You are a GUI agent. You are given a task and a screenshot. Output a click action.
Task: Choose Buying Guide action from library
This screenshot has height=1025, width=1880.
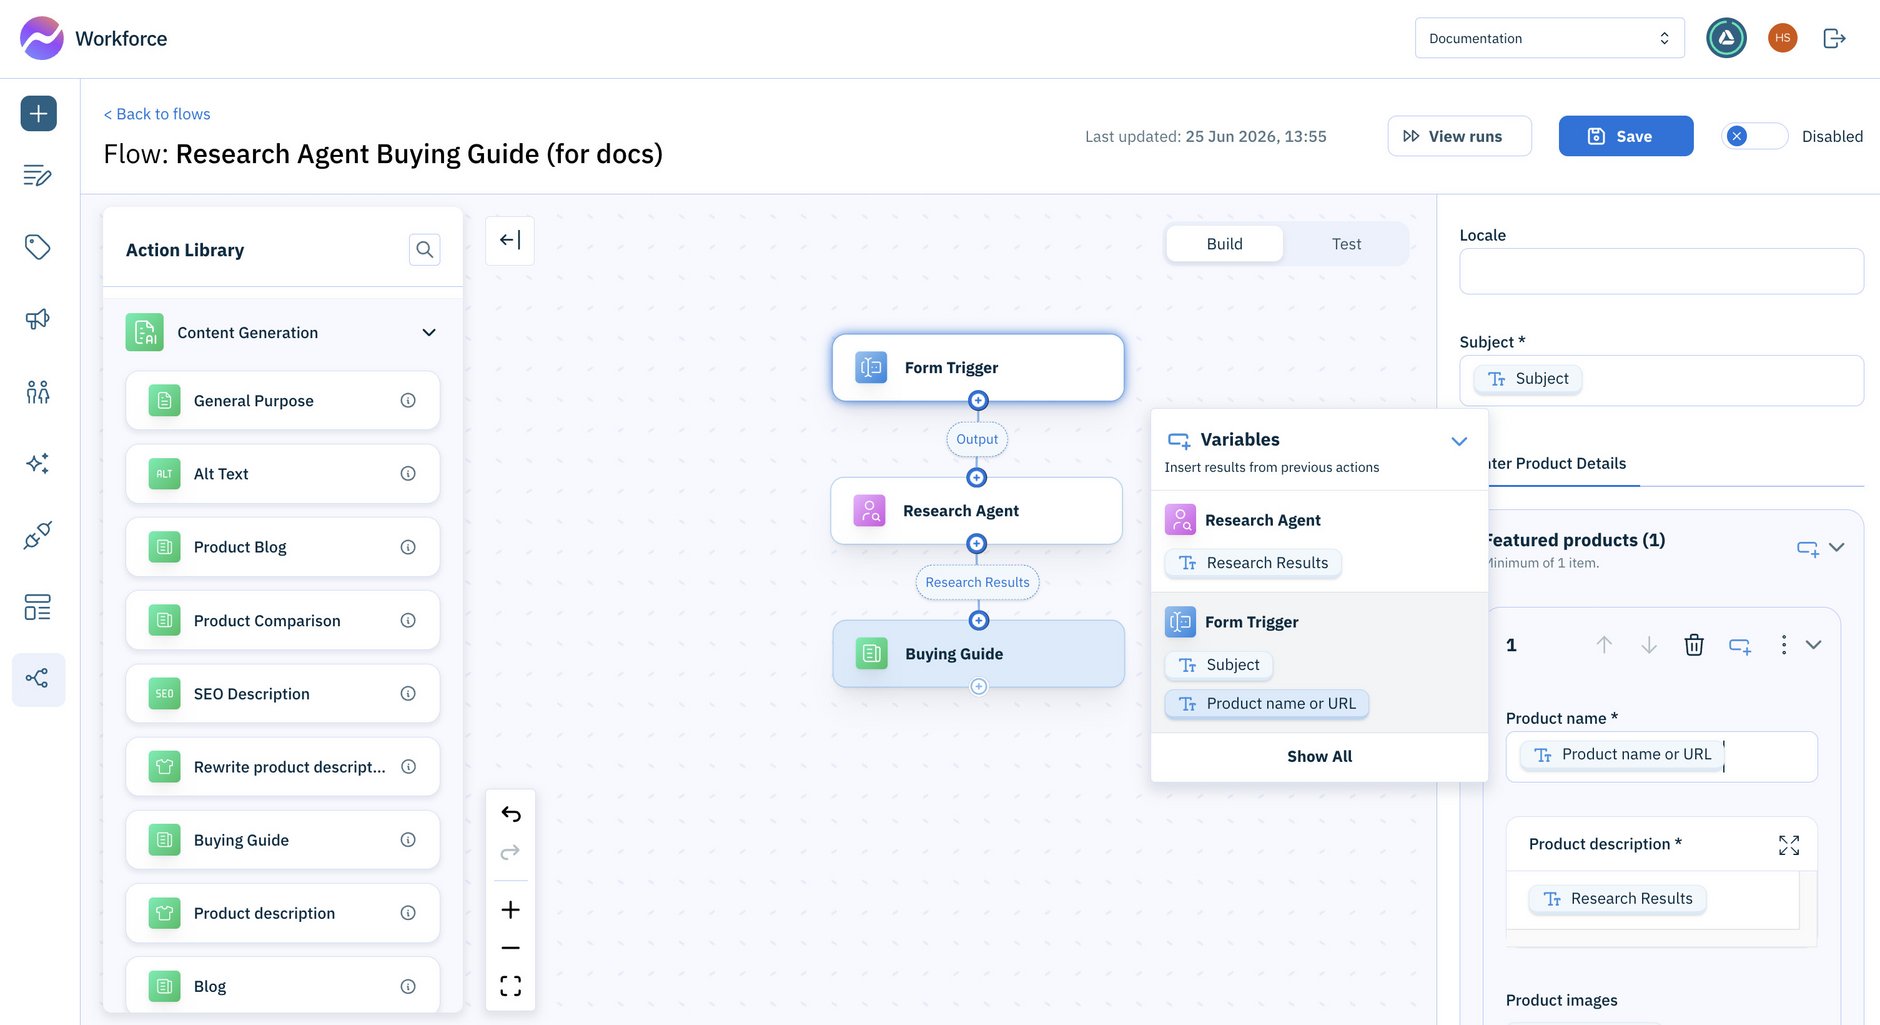pos(283,840)
